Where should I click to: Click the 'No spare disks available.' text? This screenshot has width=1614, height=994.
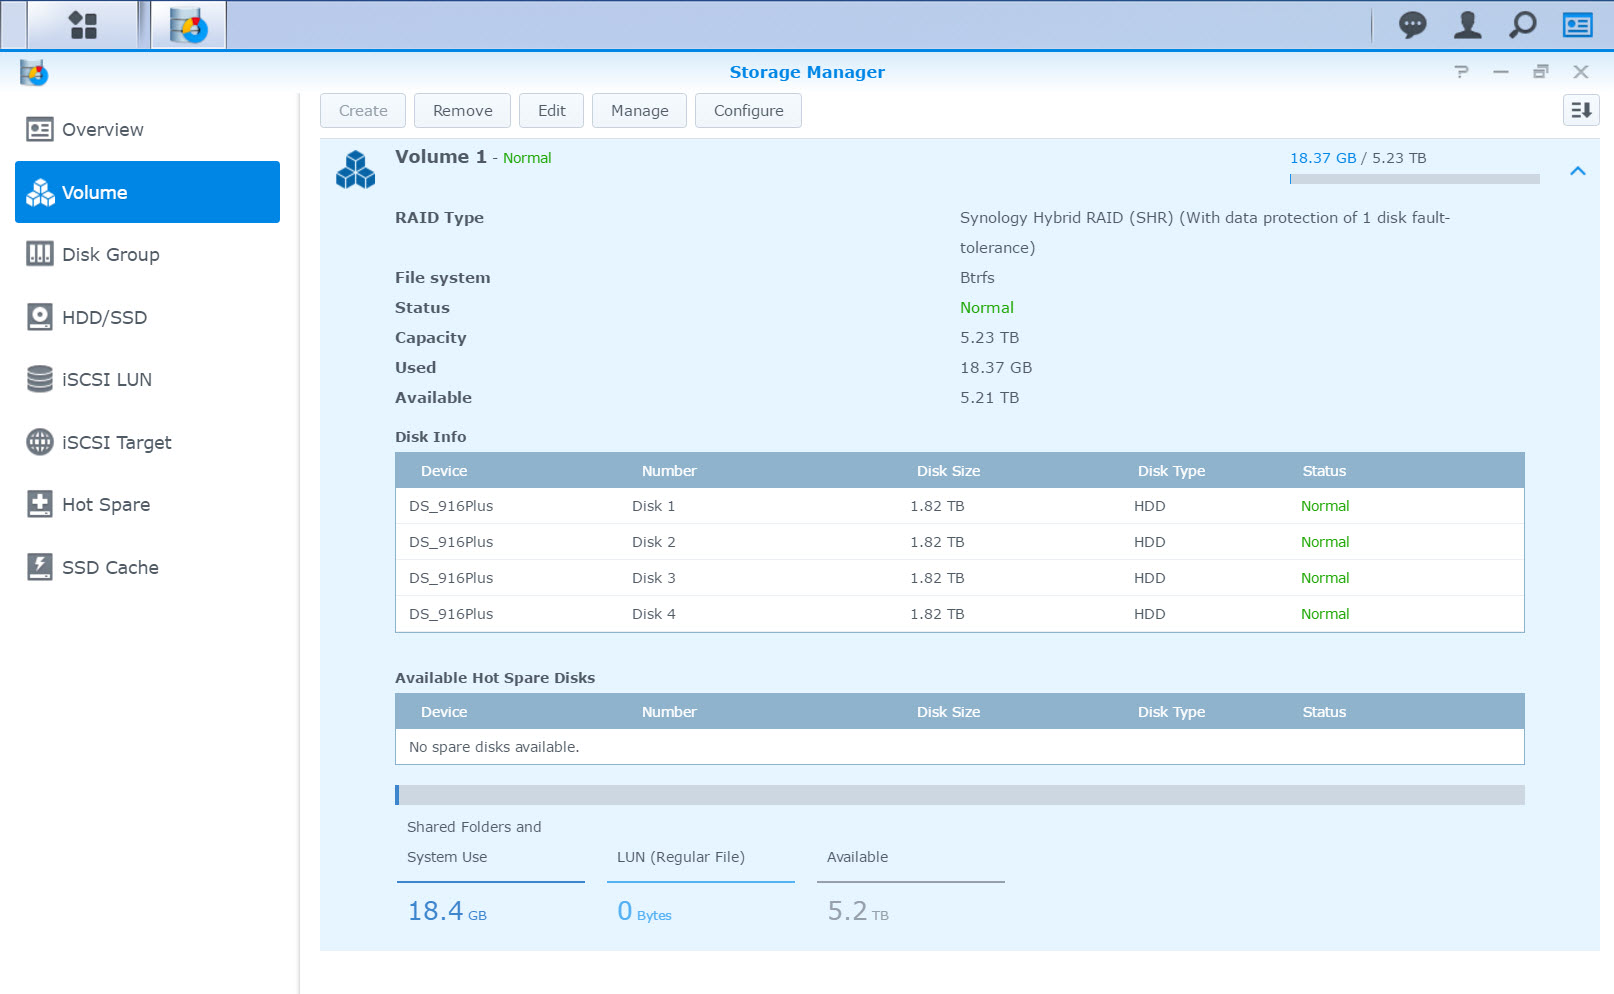point(494,747)
